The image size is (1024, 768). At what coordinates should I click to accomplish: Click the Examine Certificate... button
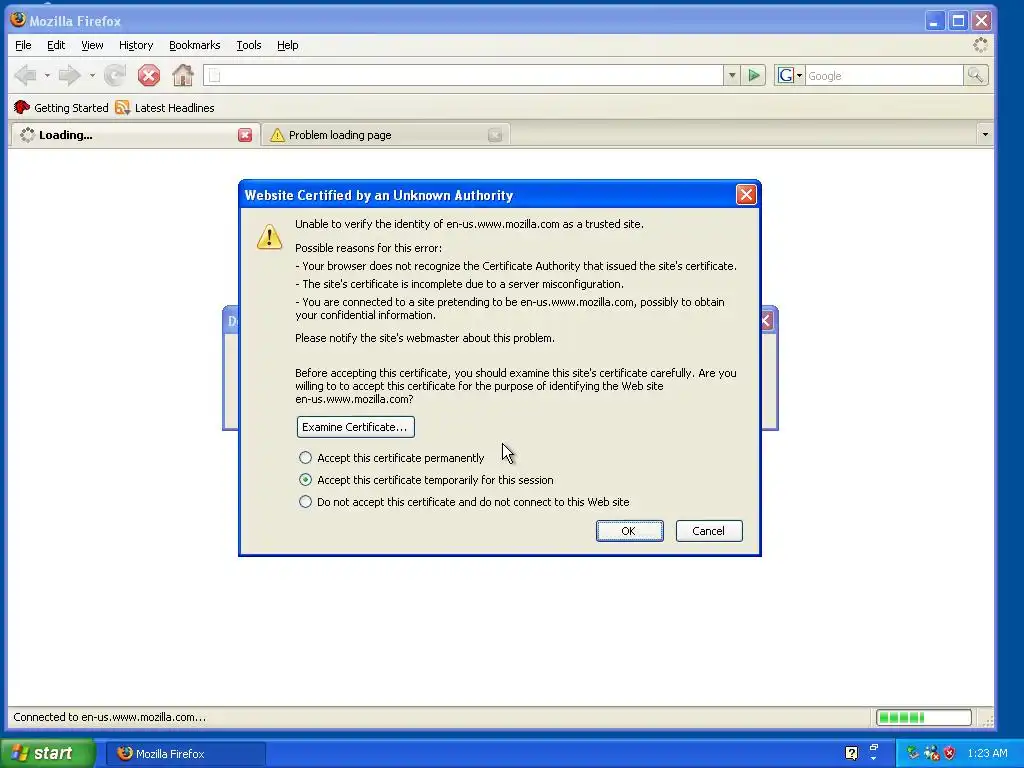point(355,427)
